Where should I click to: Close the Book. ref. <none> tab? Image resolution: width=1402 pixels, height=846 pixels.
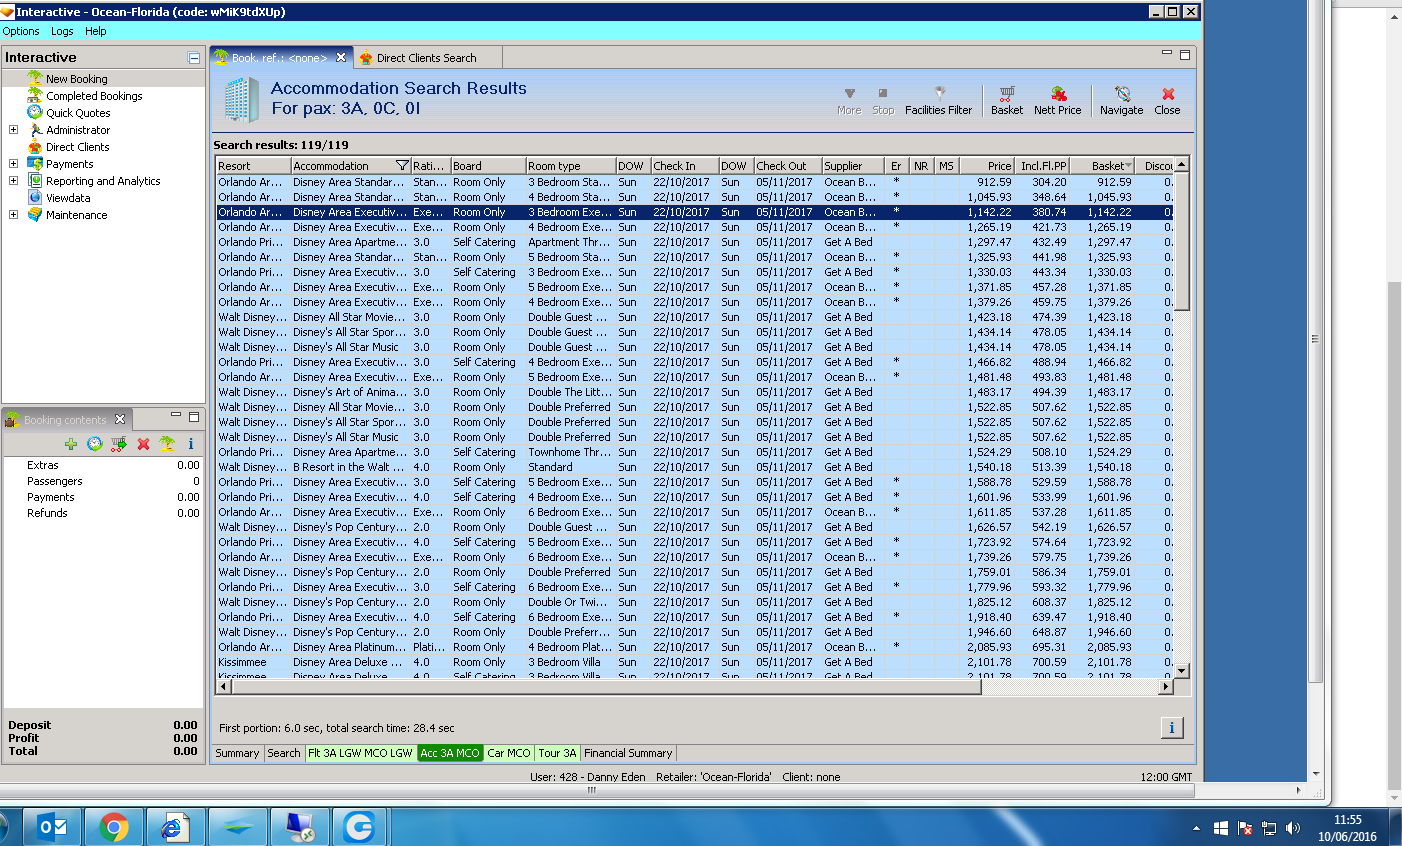click(x=341, y=58)
